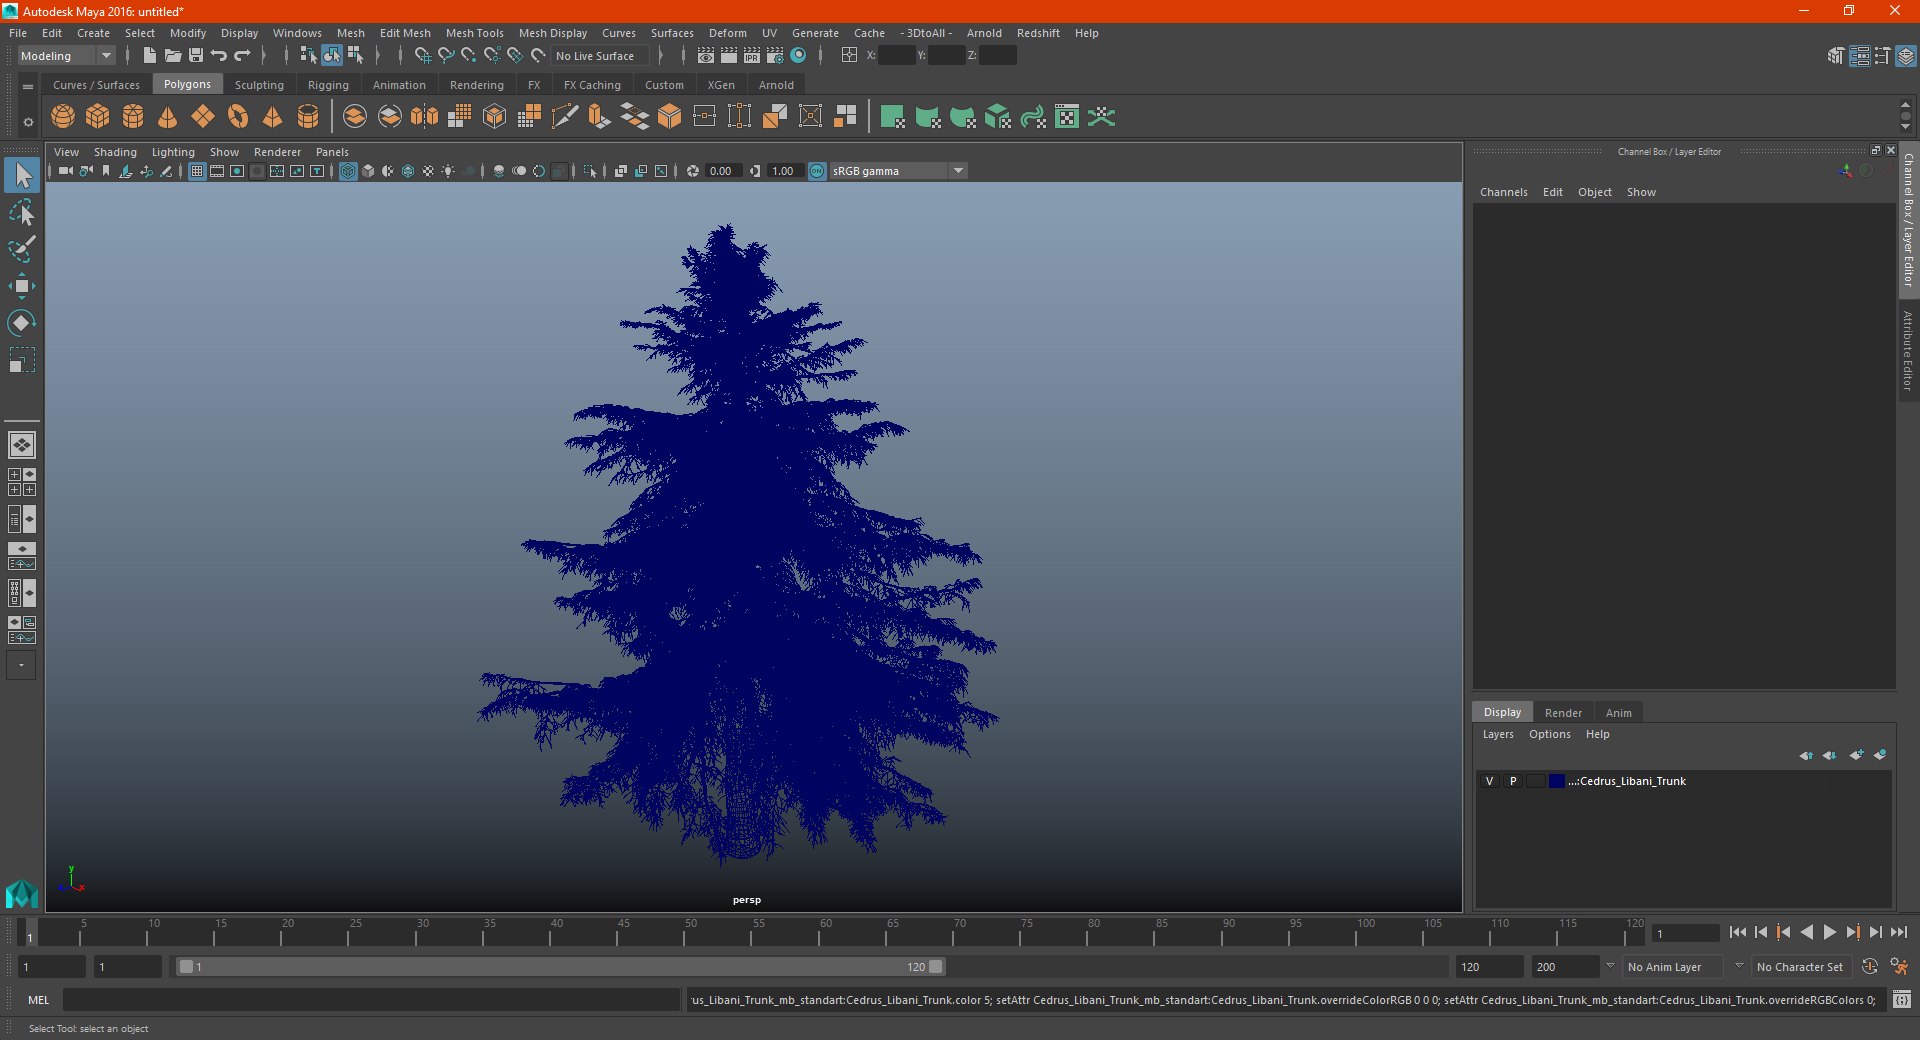Click the current frame input field

[x=1685, y=934]
